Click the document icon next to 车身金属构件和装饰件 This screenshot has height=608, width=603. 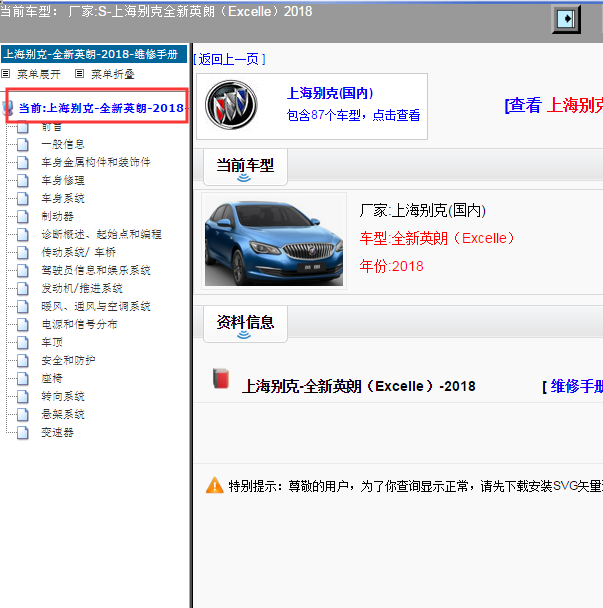pos(23,162)
